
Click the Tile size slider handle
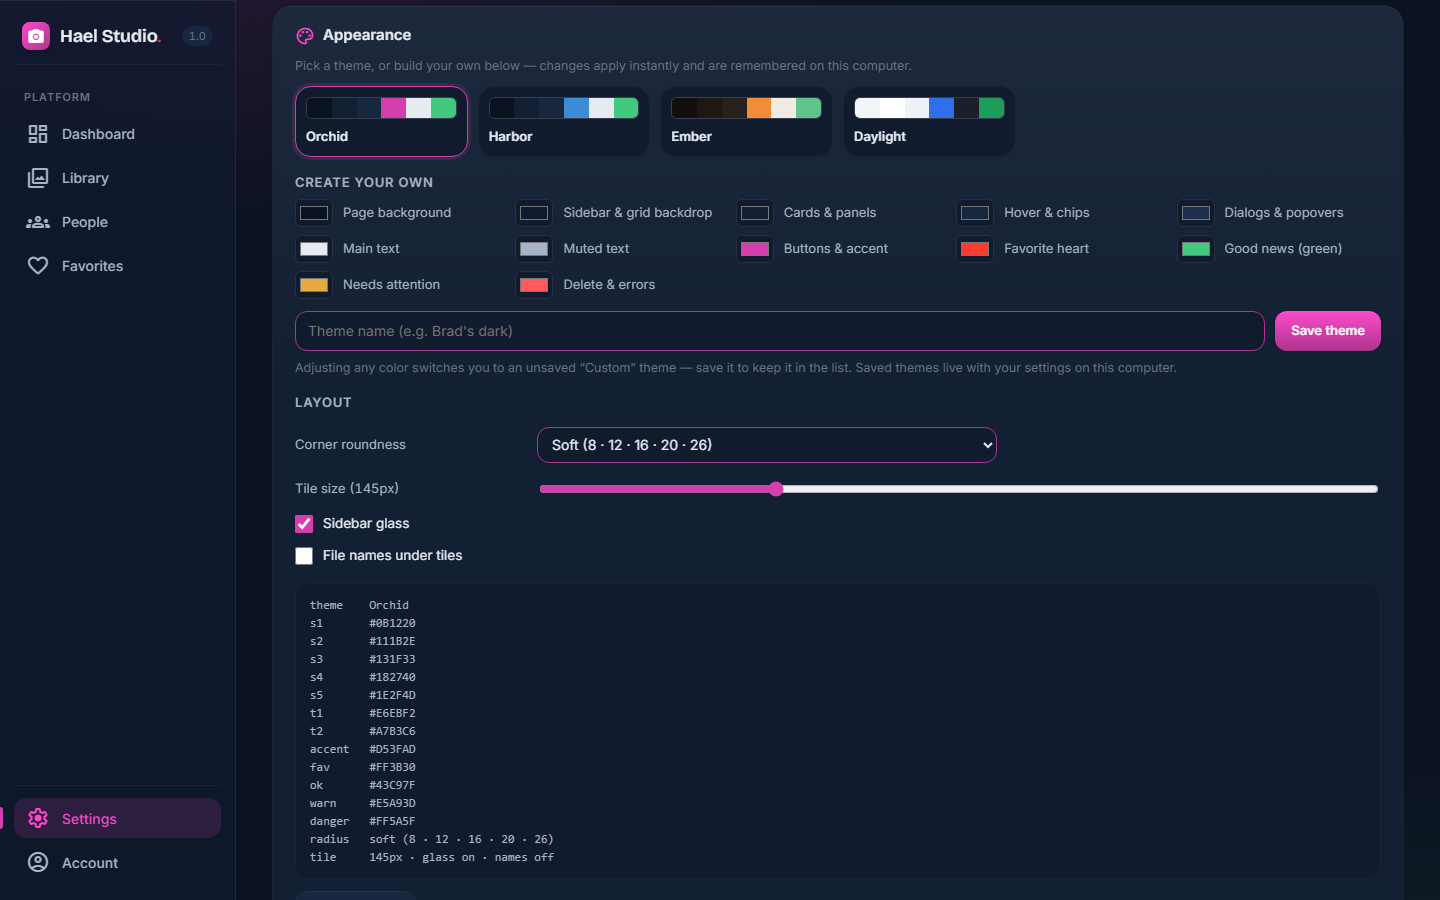776,489
